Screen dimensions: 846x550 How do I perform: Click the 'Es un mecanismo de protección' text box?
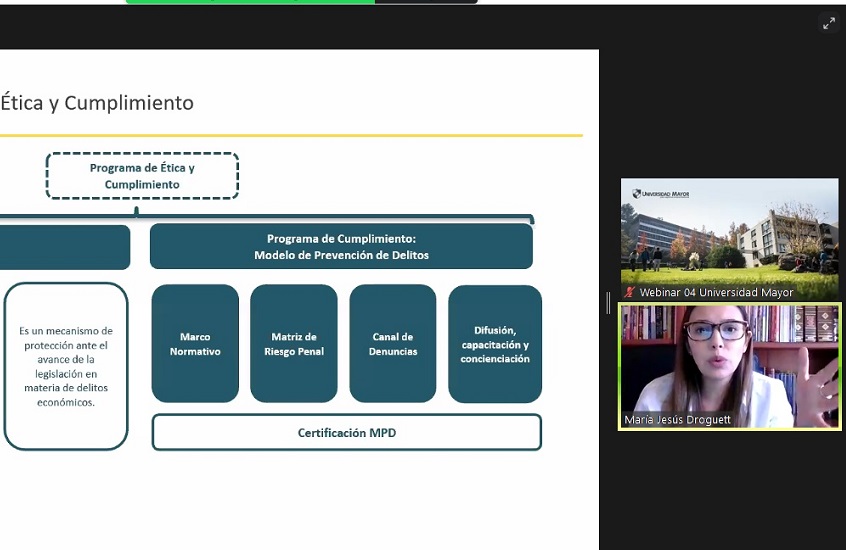(x=66, y=366)
